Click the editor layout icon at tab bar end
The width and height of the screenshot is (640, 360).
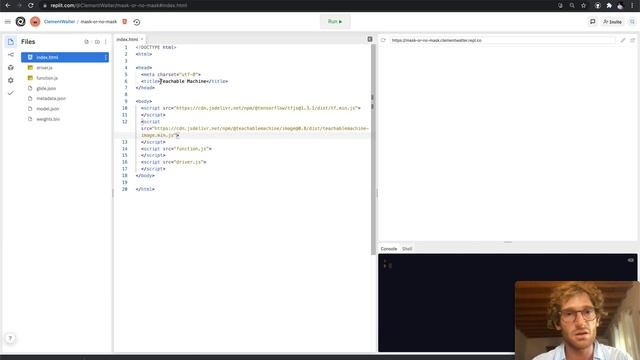point(370,39)
